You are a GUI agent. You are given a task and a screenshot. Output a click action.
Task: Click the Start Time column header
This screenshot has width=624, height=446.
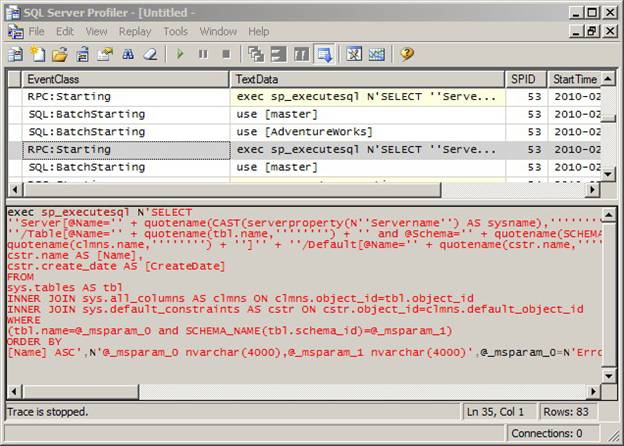(574, 79)
